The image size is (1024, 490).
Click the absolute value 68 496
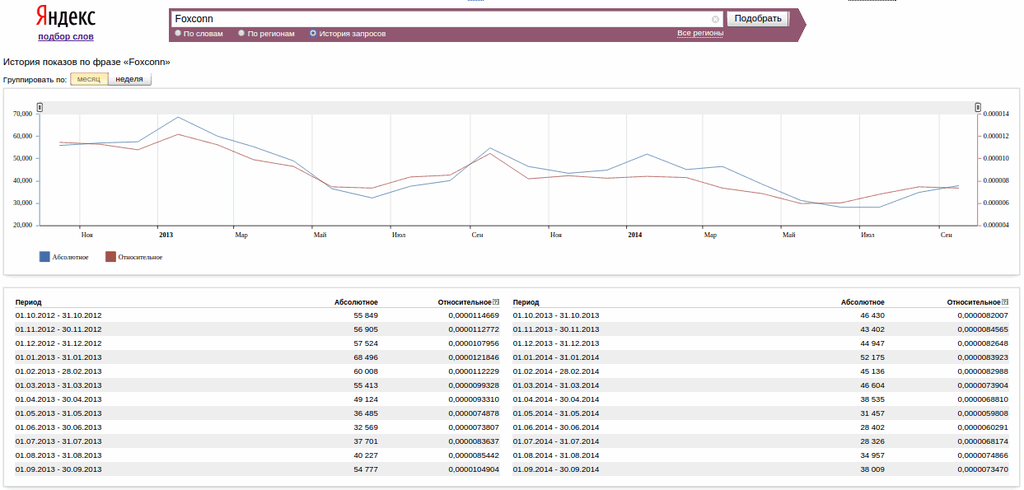point(364,357)
